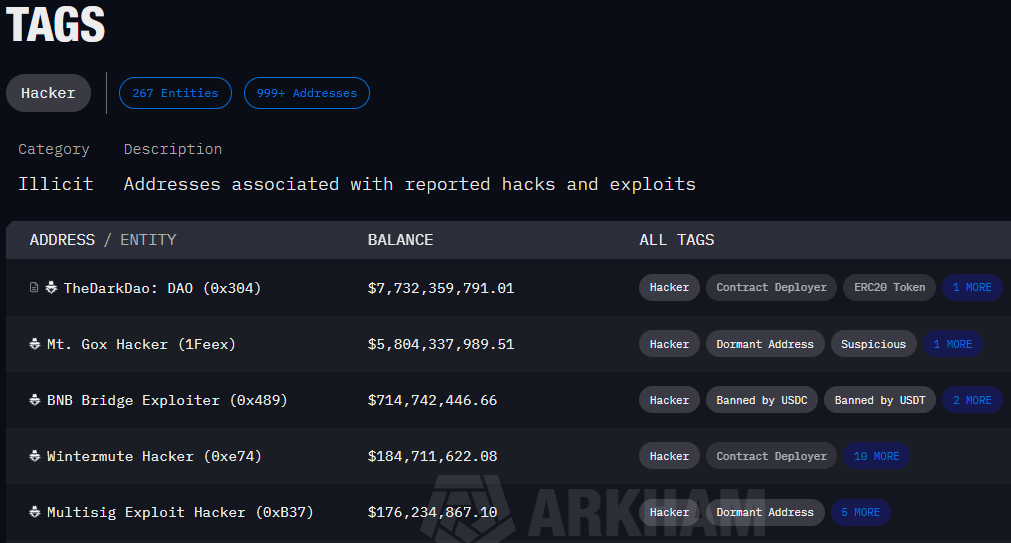Open BNB Bridge Exploiter (0x489) address

click(167, 400)
